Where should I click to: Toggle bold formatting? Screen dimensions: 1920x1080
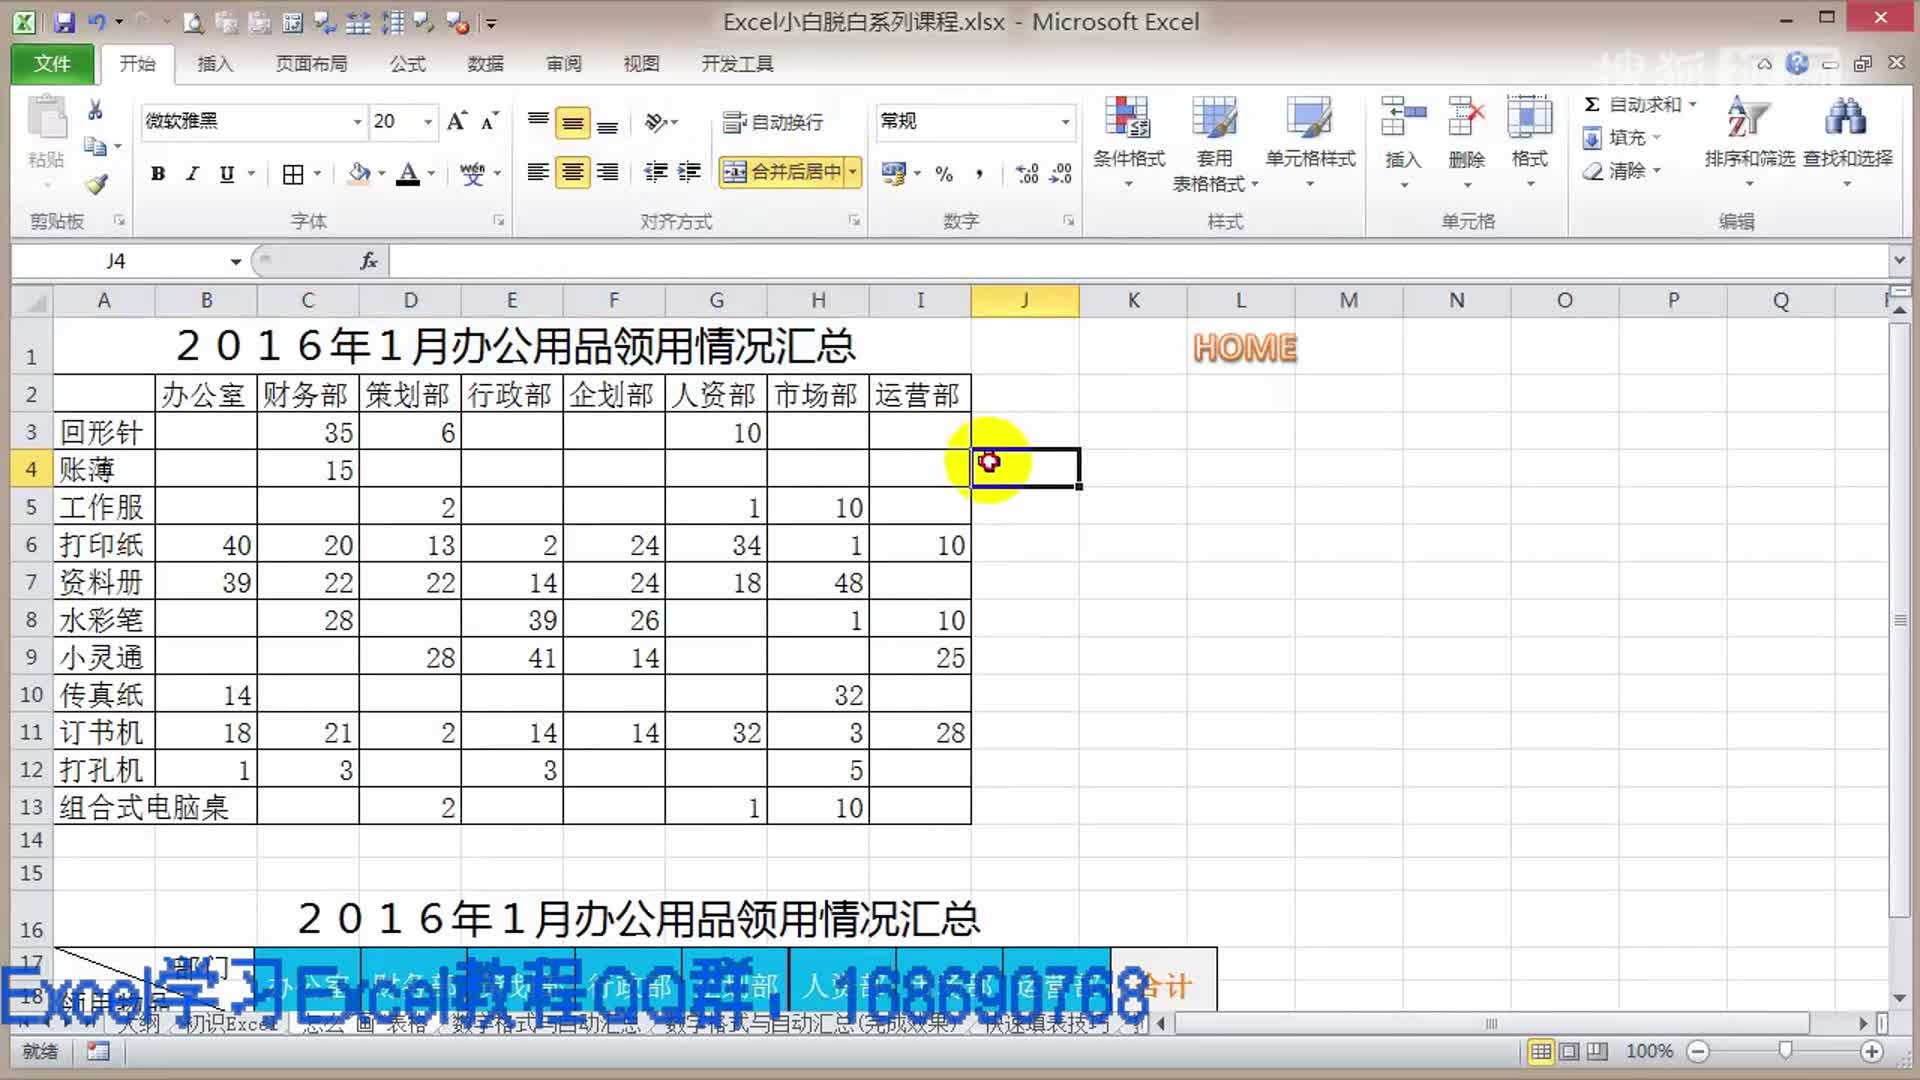(x=158, y=174)
